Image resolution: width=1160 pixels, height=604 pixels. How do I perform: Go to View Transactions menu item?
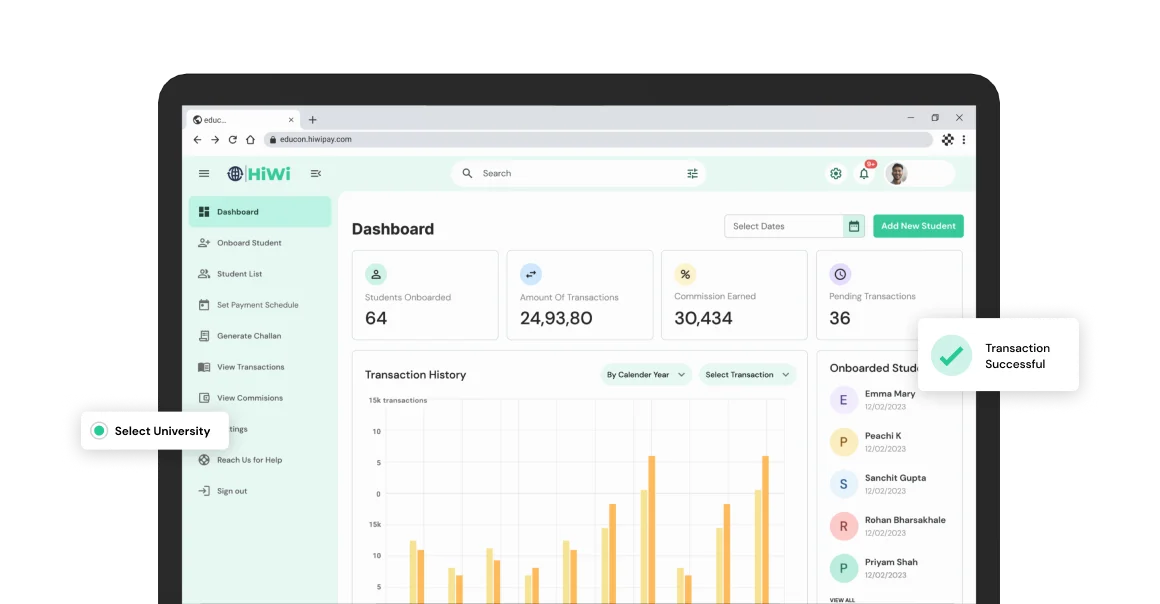coord(250,367)
